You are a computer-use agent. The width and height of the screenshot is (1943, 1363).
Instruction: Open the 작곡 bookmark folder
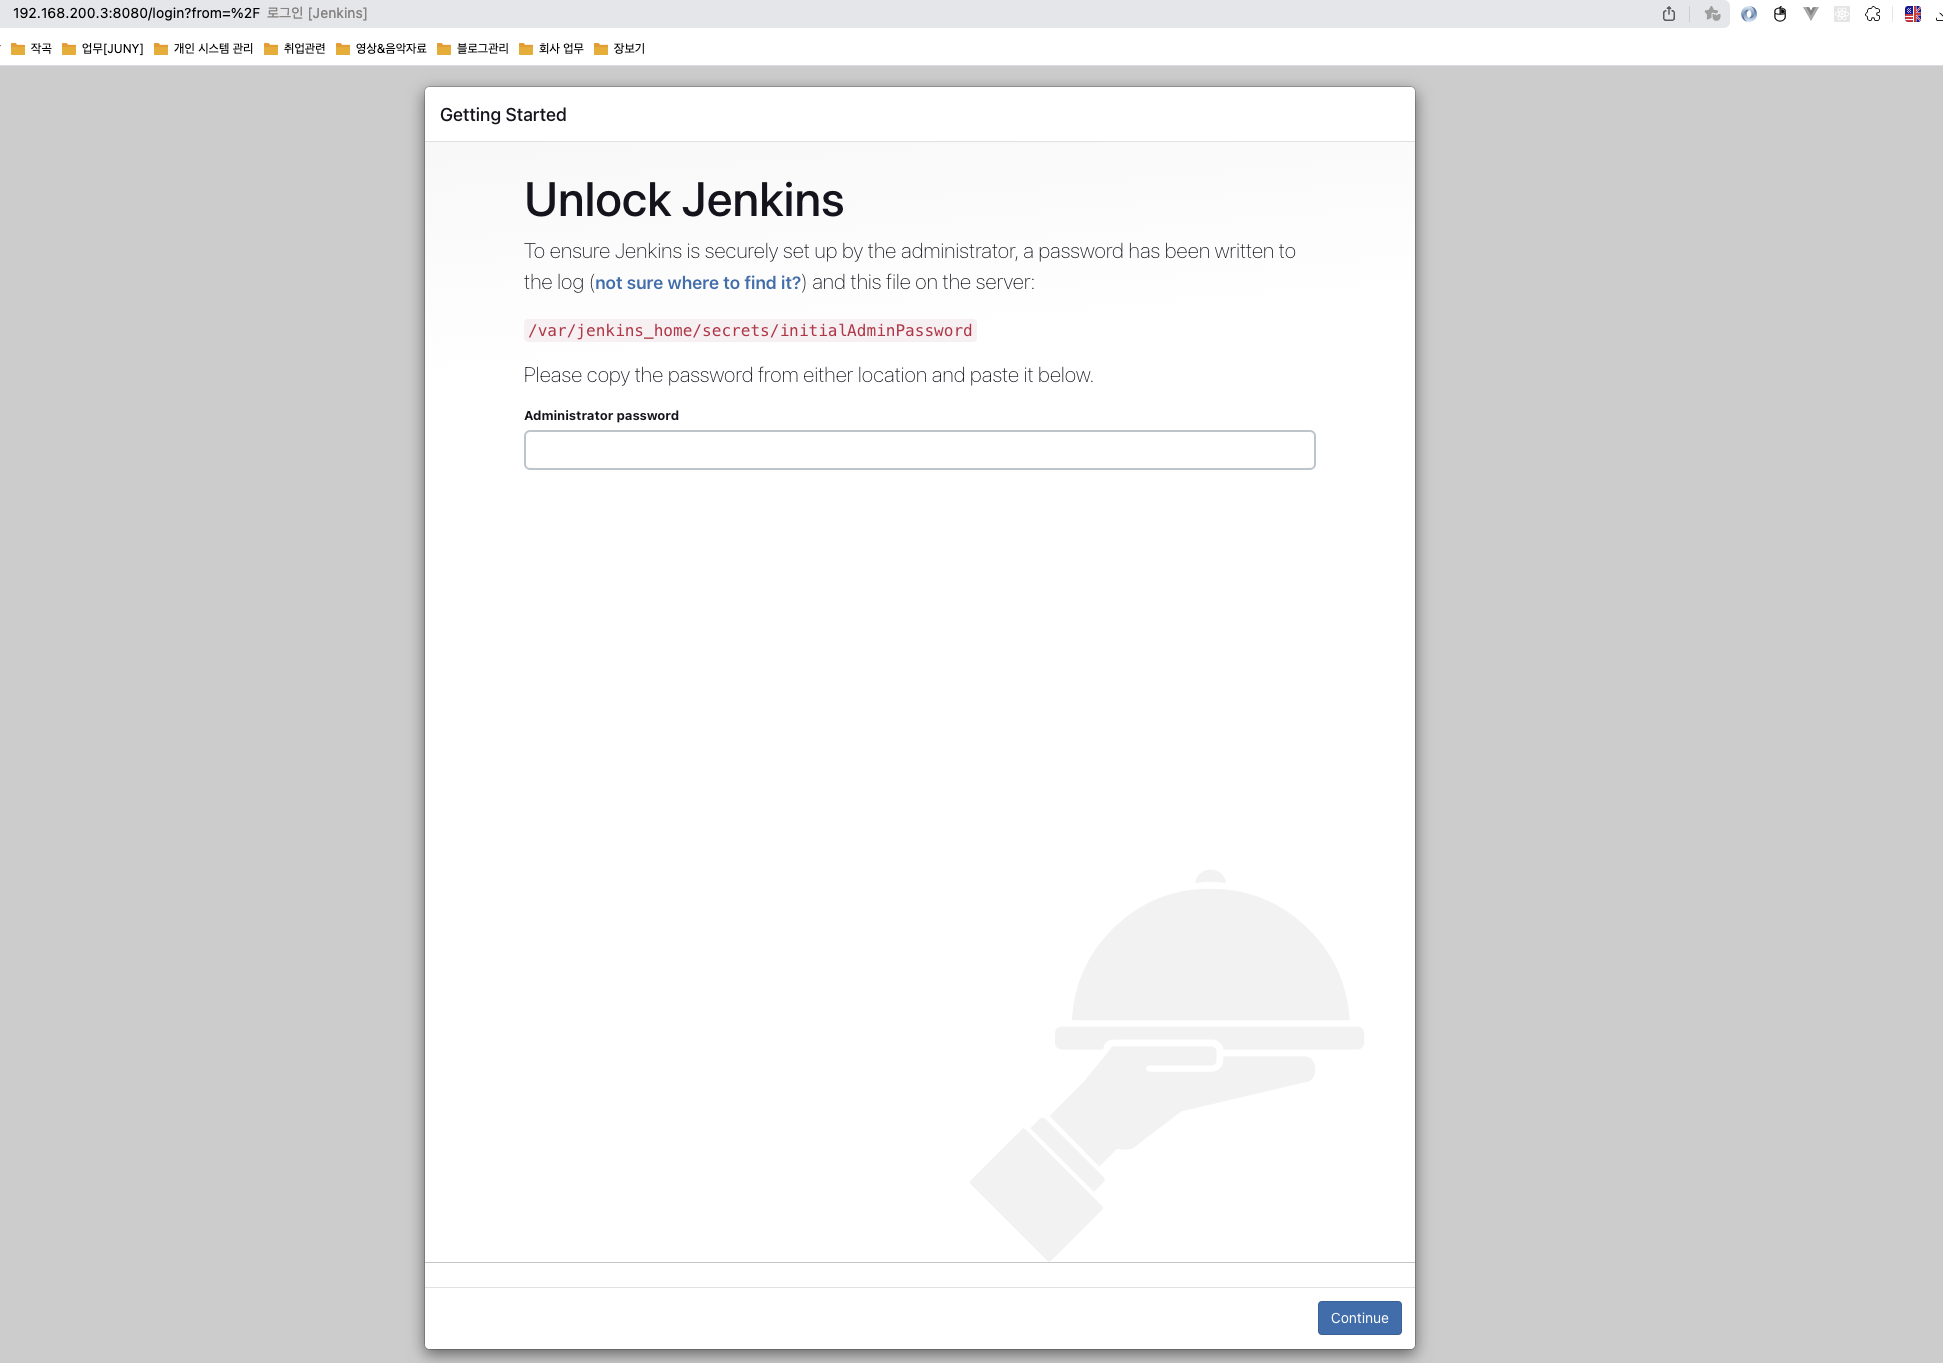click(32, 49)
